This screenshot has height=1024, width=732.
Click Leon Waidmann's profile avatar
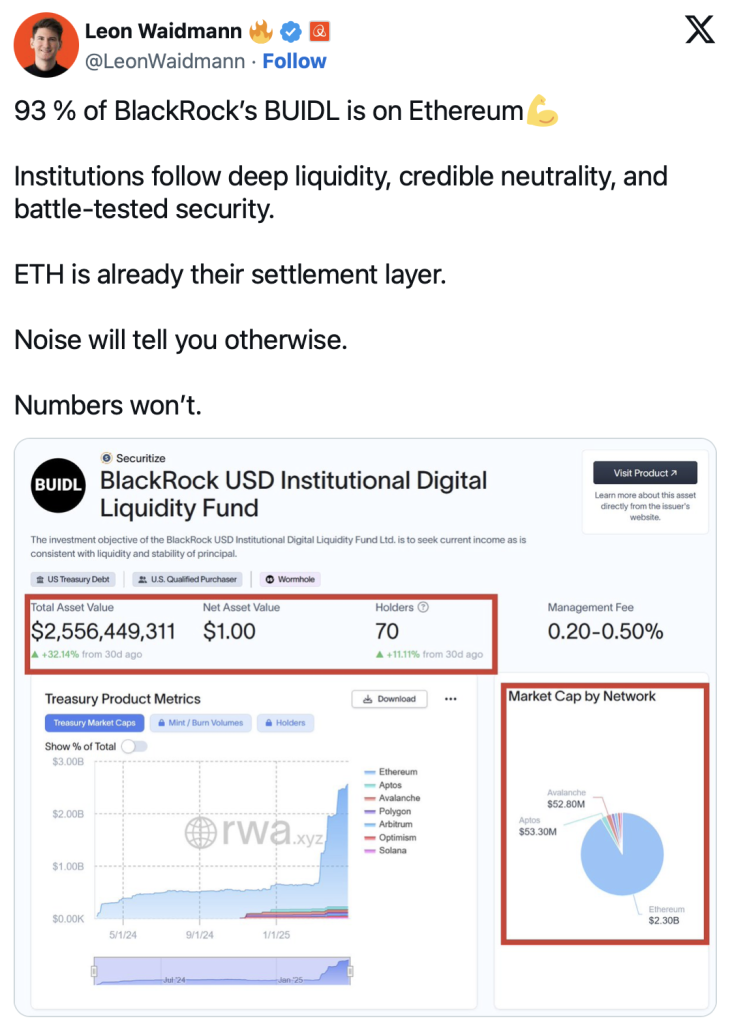pyautogui.click(x=46, y=45)
